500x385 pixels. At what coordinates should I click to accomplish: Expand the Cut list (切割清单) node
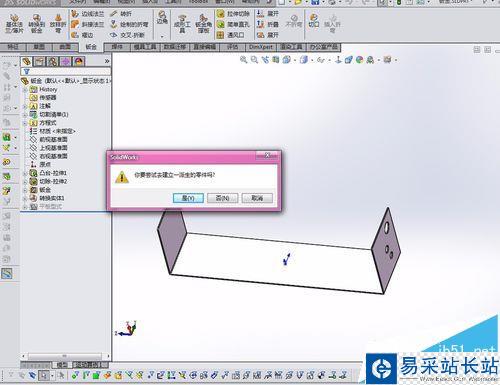click(25, 114)
